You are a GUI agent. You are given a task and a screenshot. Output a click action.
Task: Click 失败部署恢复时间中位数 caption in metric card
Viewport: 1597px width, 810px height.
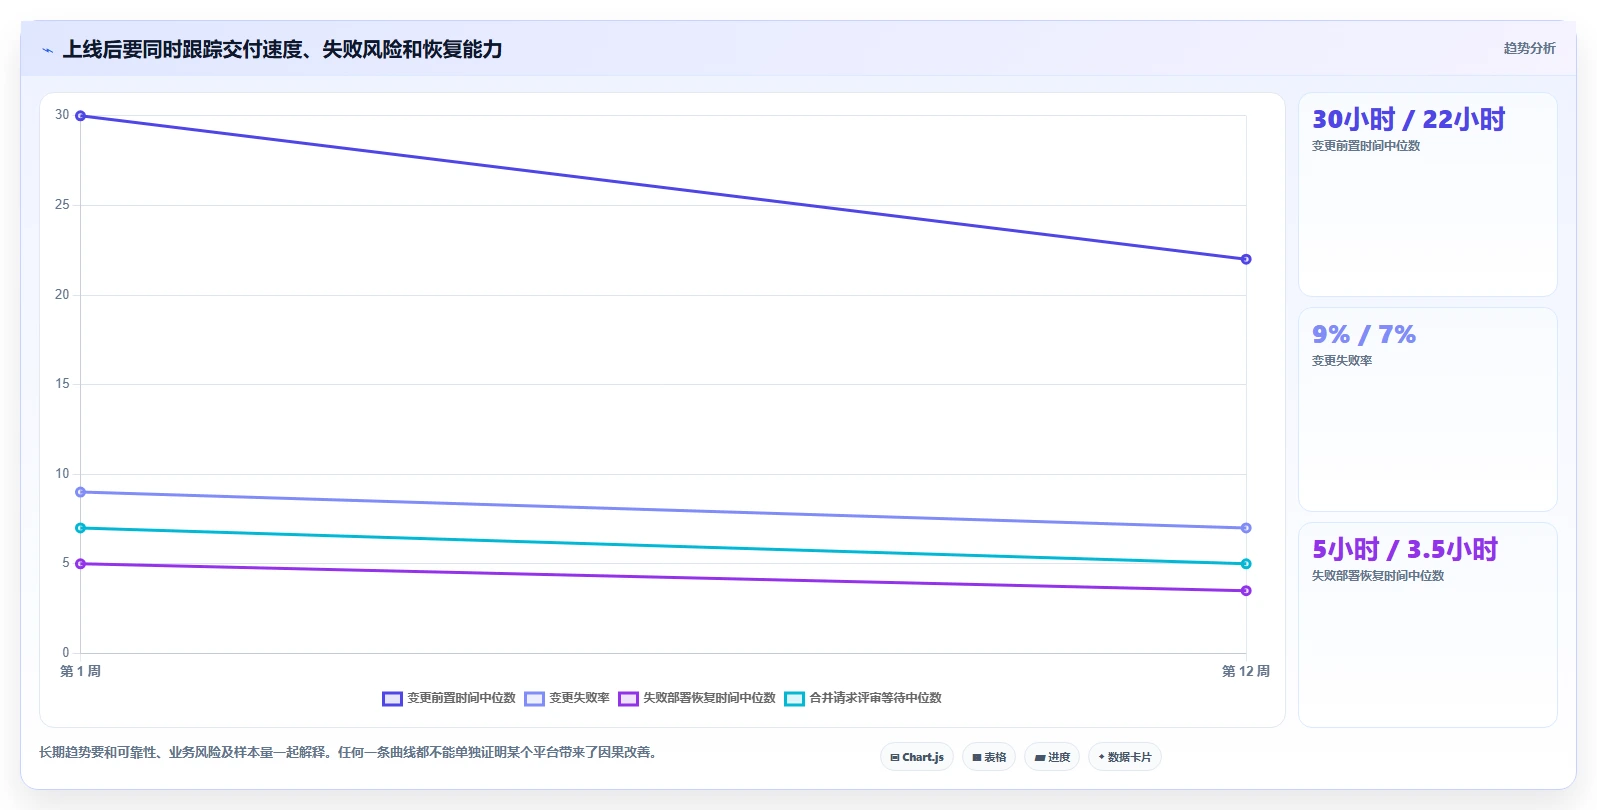pos(1378,576)
